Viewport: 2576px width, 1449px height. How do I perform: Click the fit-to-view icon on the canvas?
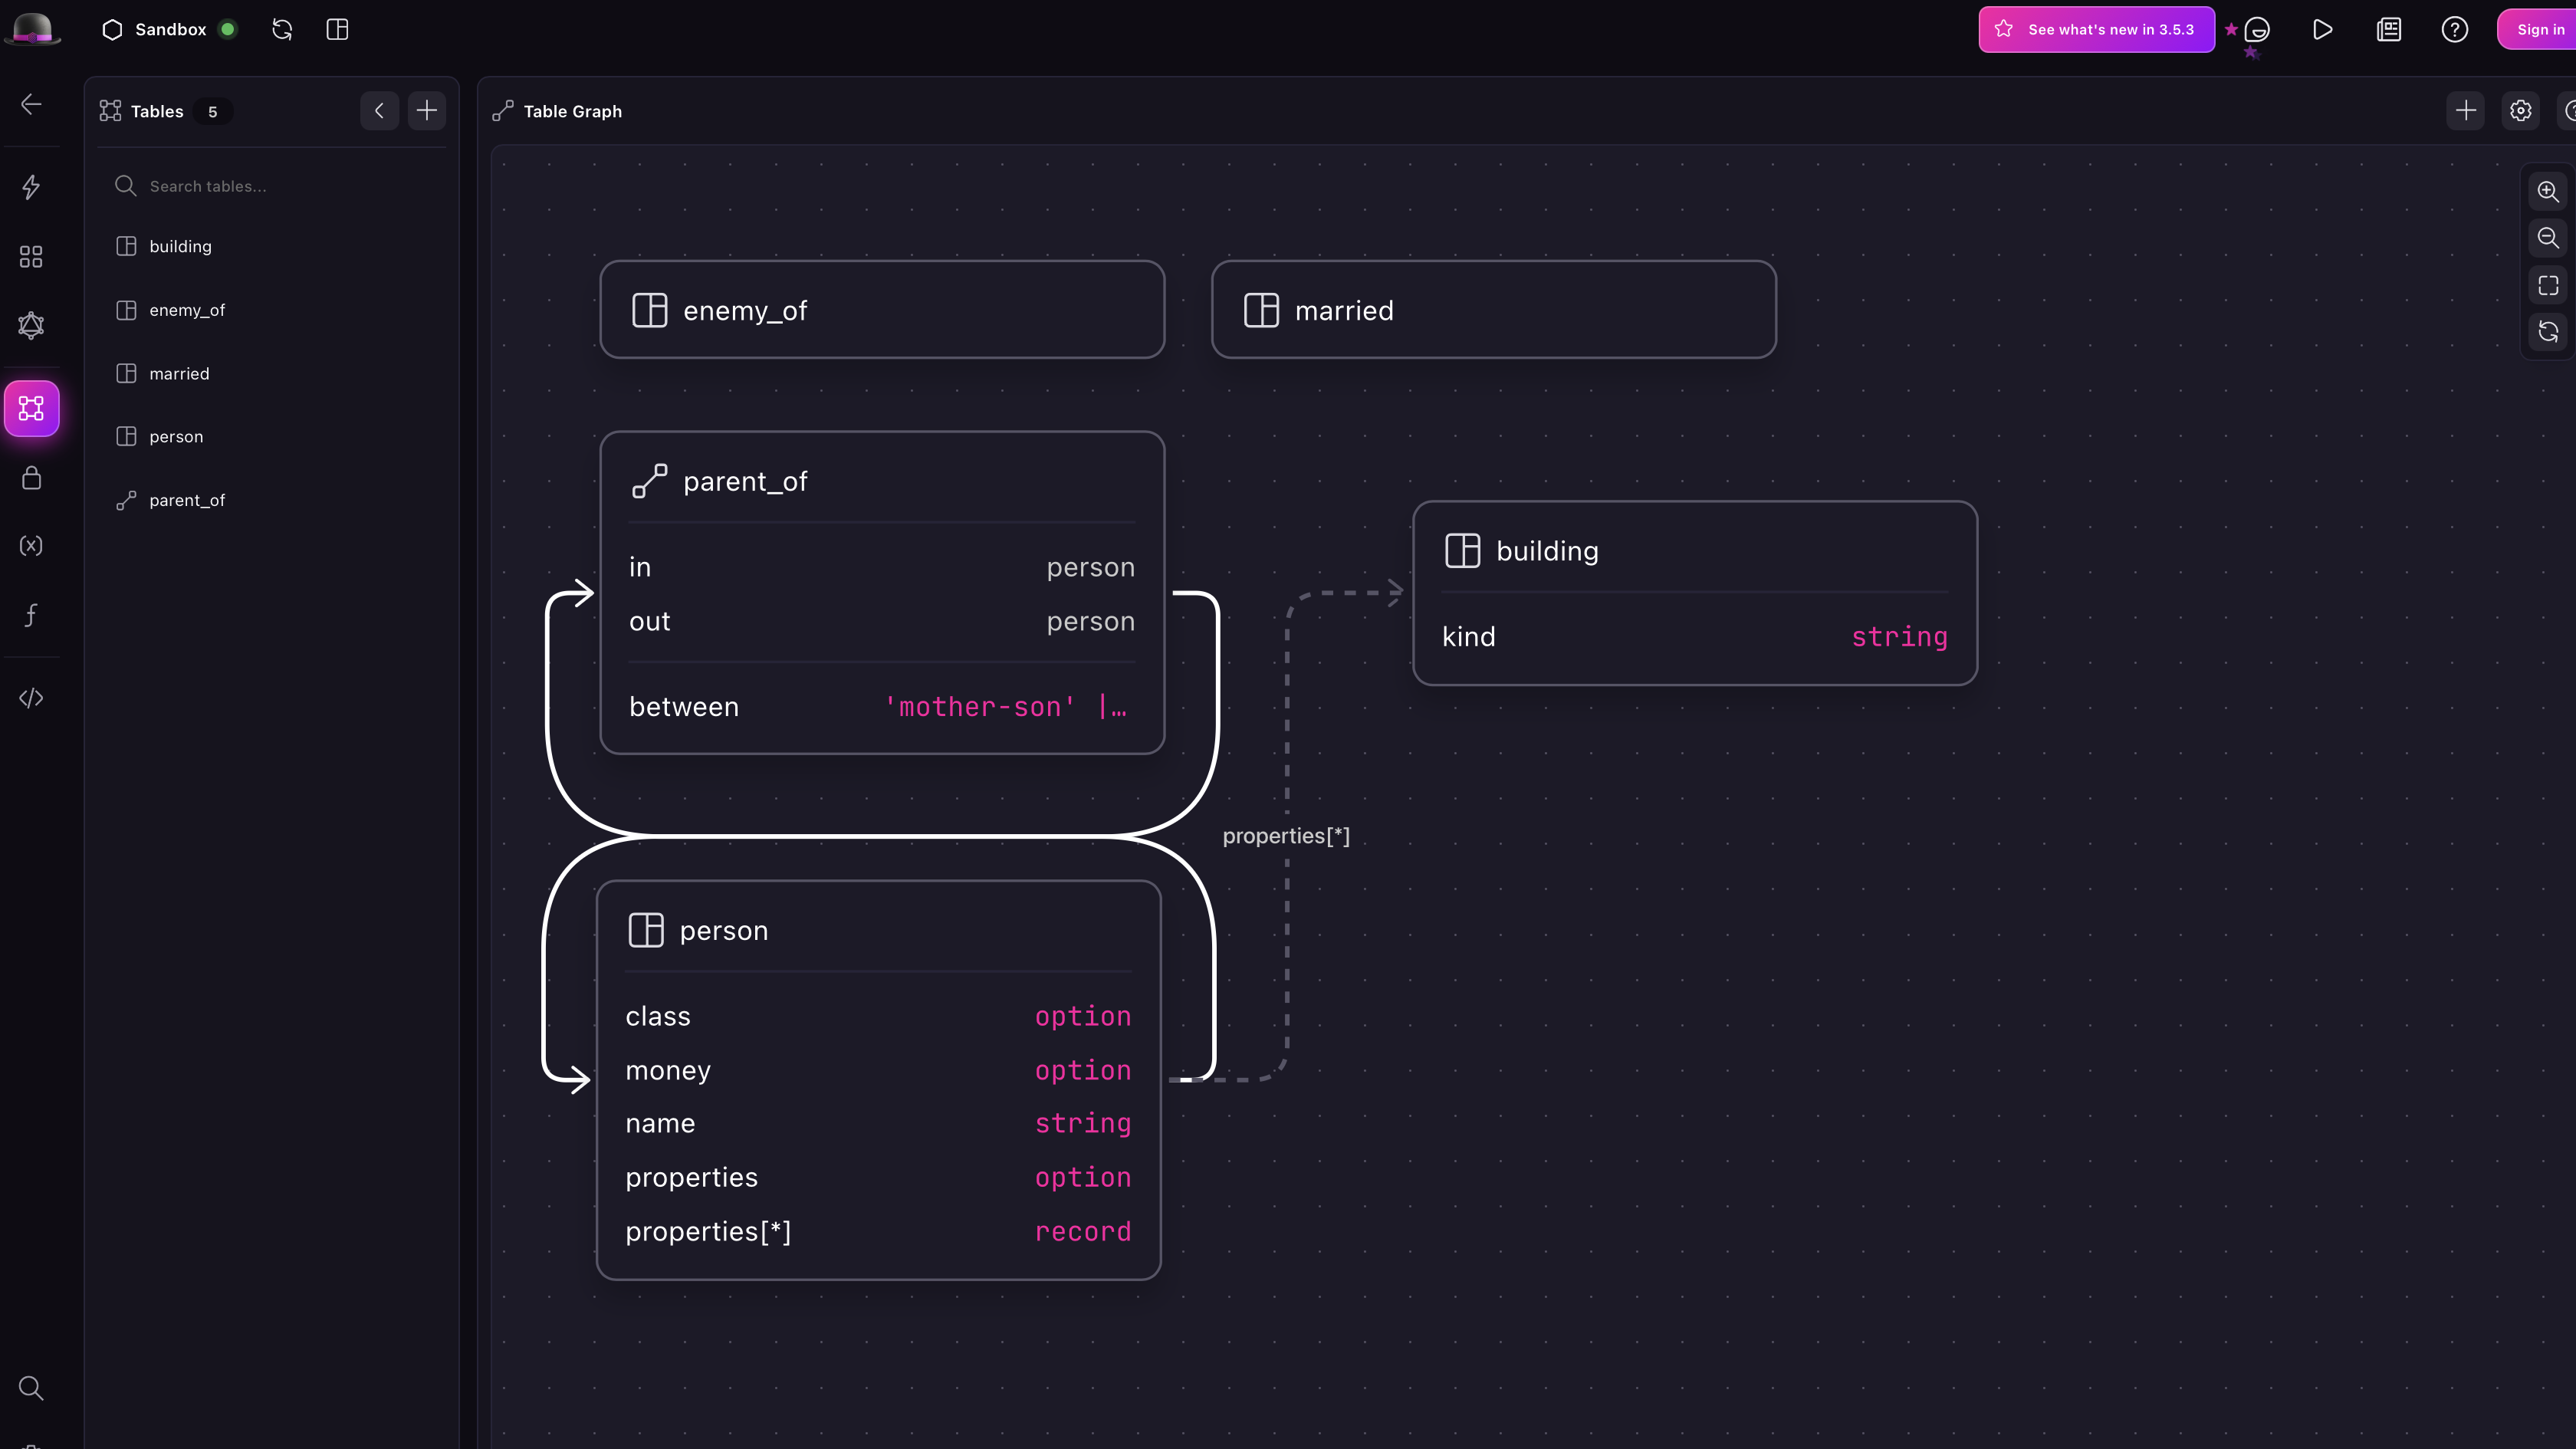coord(2547,285)
